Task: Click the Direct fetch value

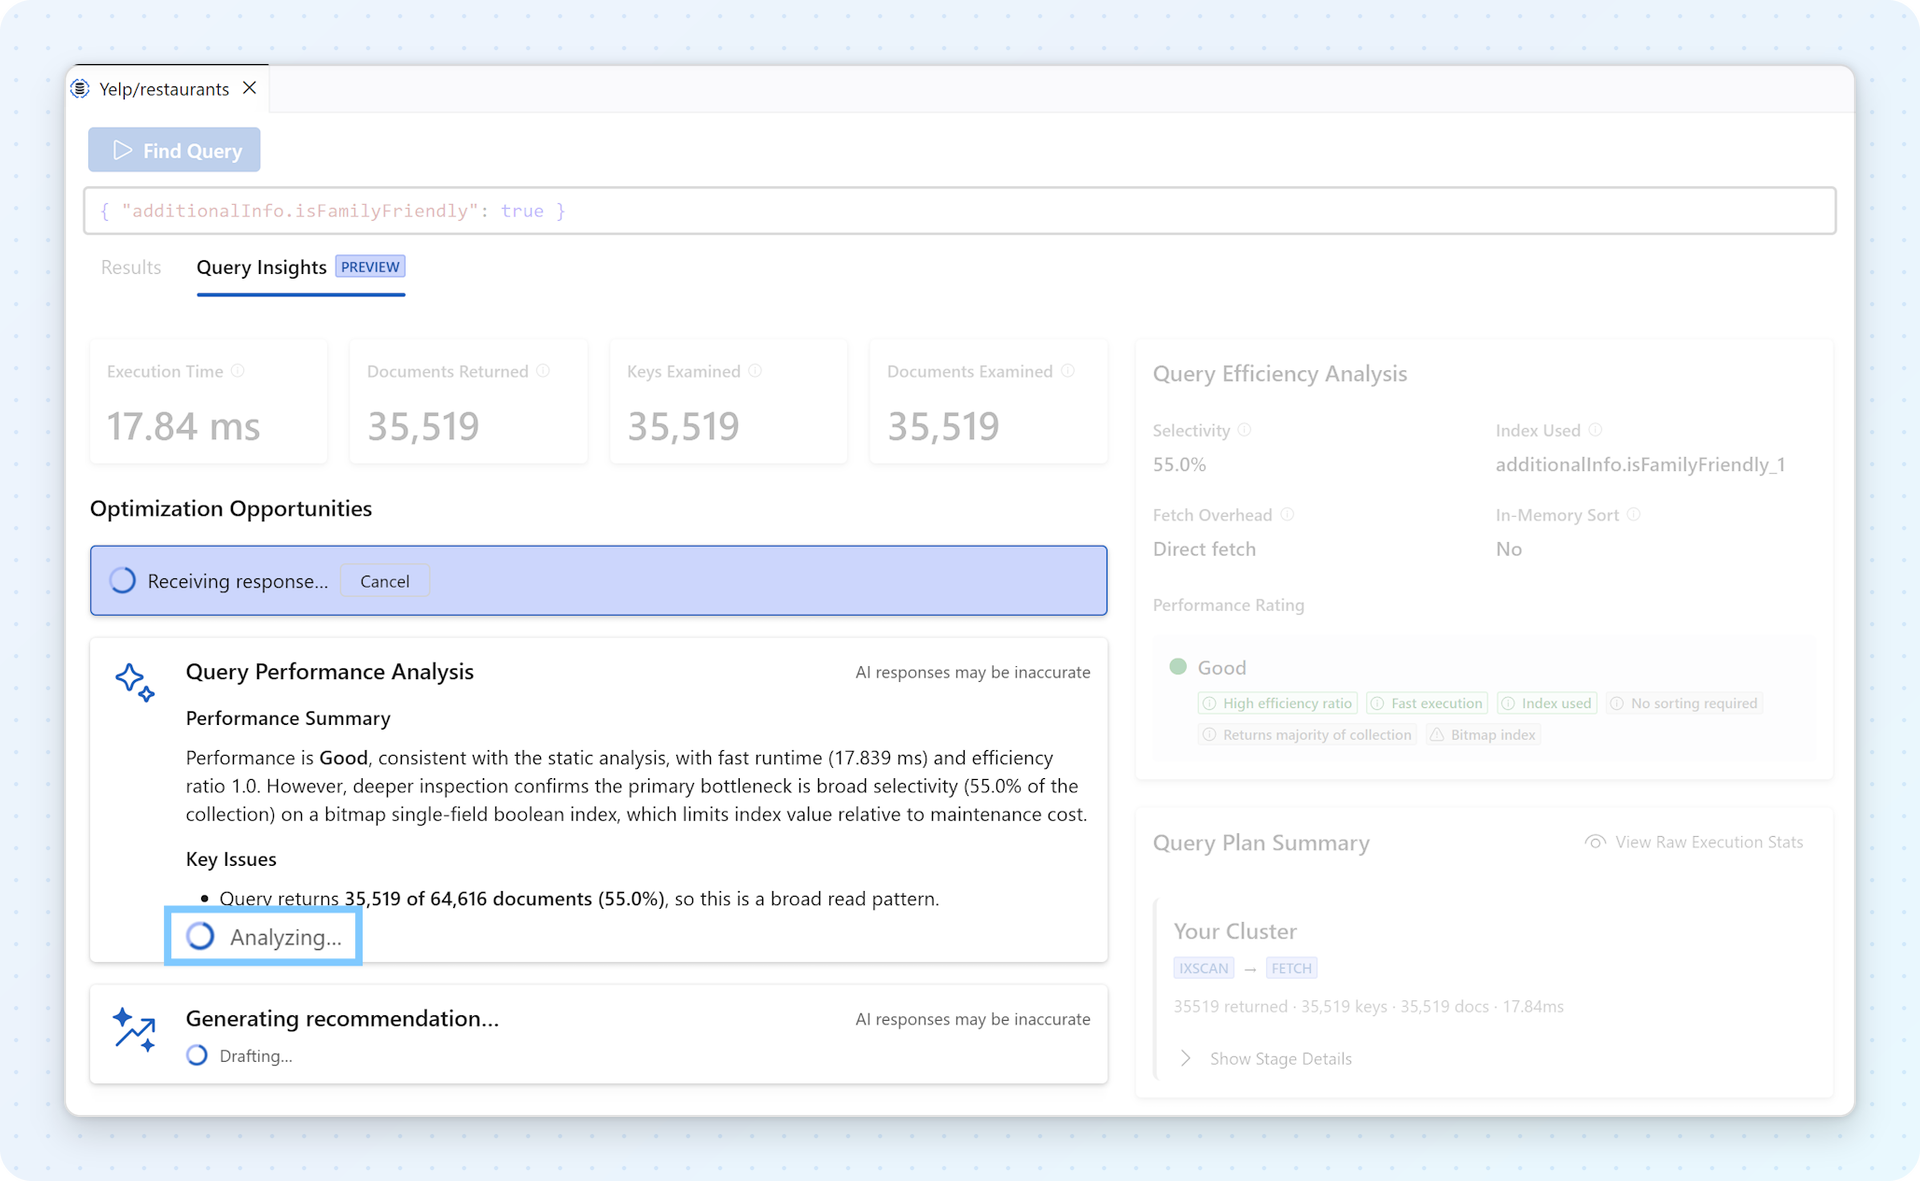Action: coord(1204,549)
